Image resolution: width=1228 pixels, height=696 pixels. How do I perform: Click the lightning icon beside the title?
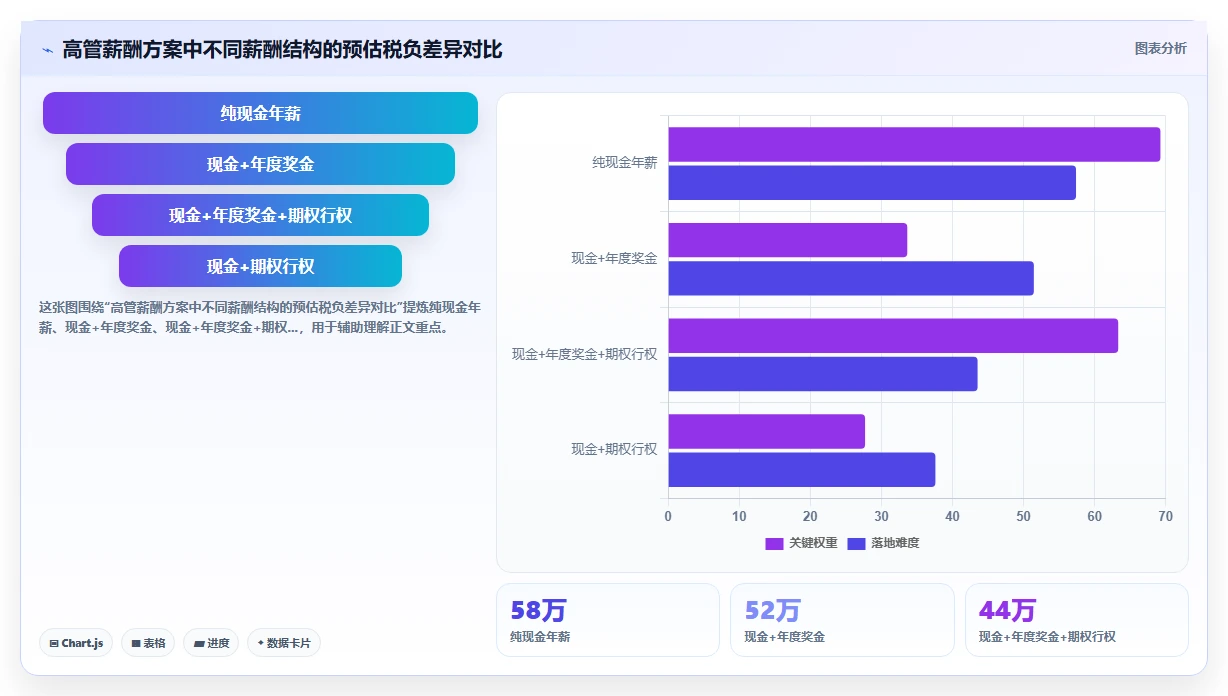[47, 49]
